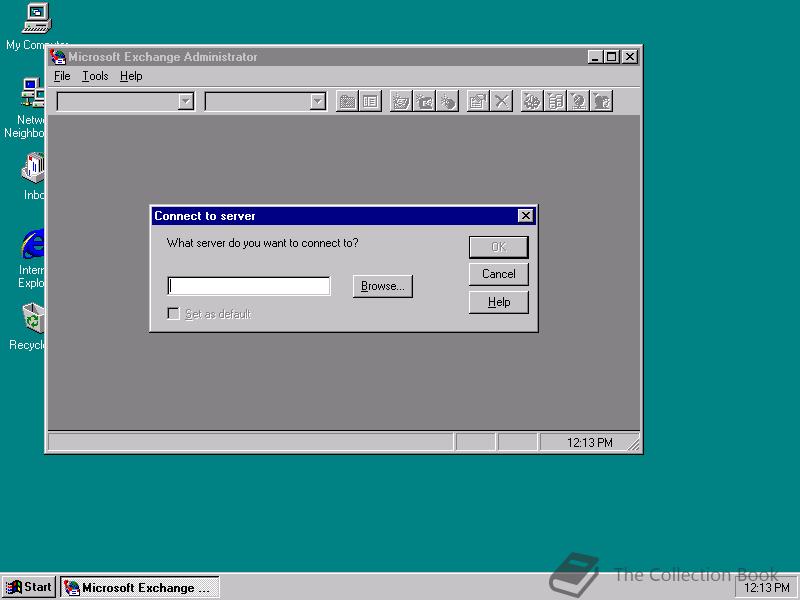Open the Tools menu
This screenshot has height=600, width=800.
click(x=95, y=76)
